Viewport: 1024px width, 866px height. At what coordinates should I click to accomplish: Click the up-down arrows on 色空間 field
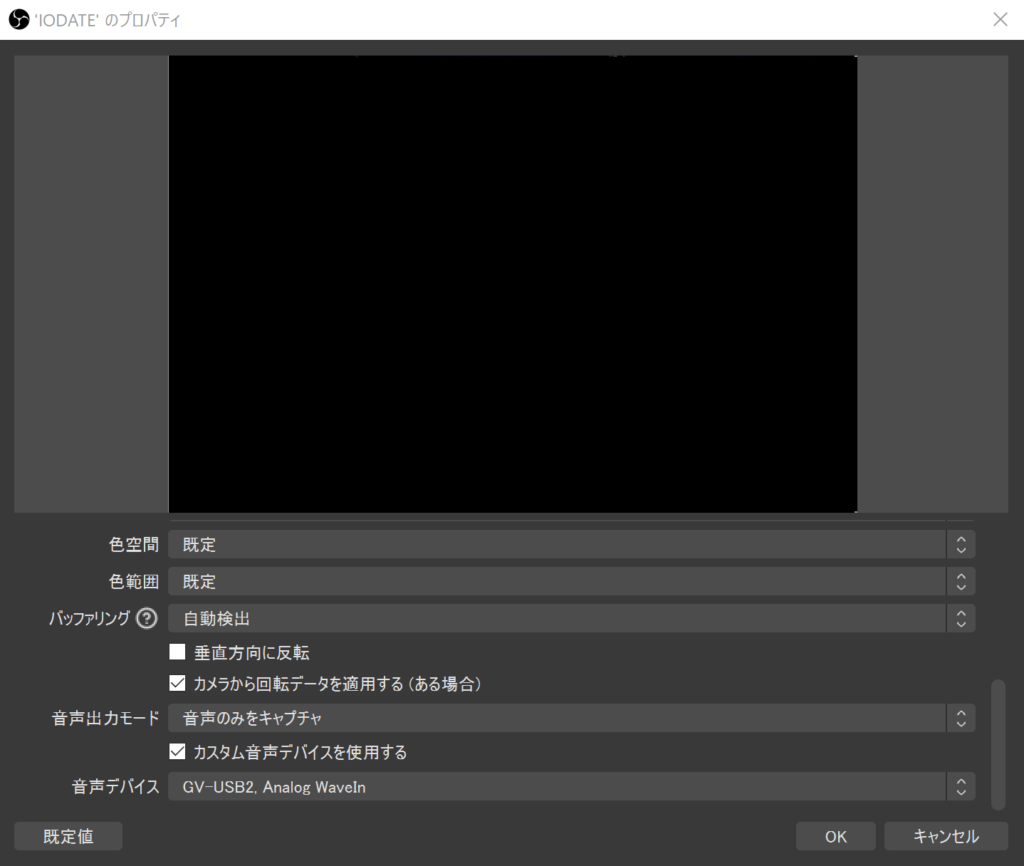960,545
